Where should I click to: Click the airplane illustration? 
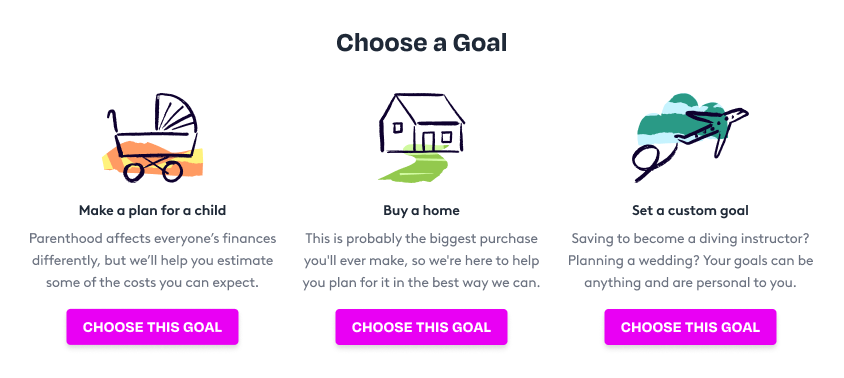[x=712, y=131]
